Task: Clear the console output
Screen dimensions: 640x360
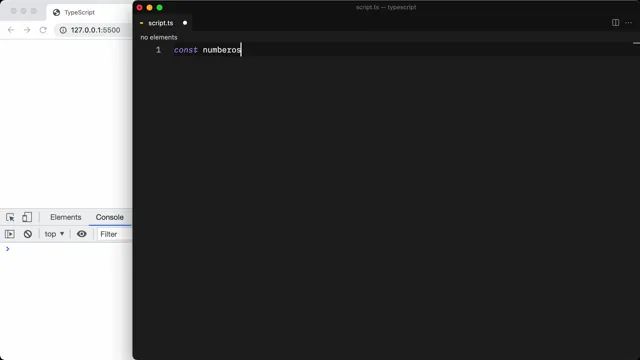Action: pos(28,234)
